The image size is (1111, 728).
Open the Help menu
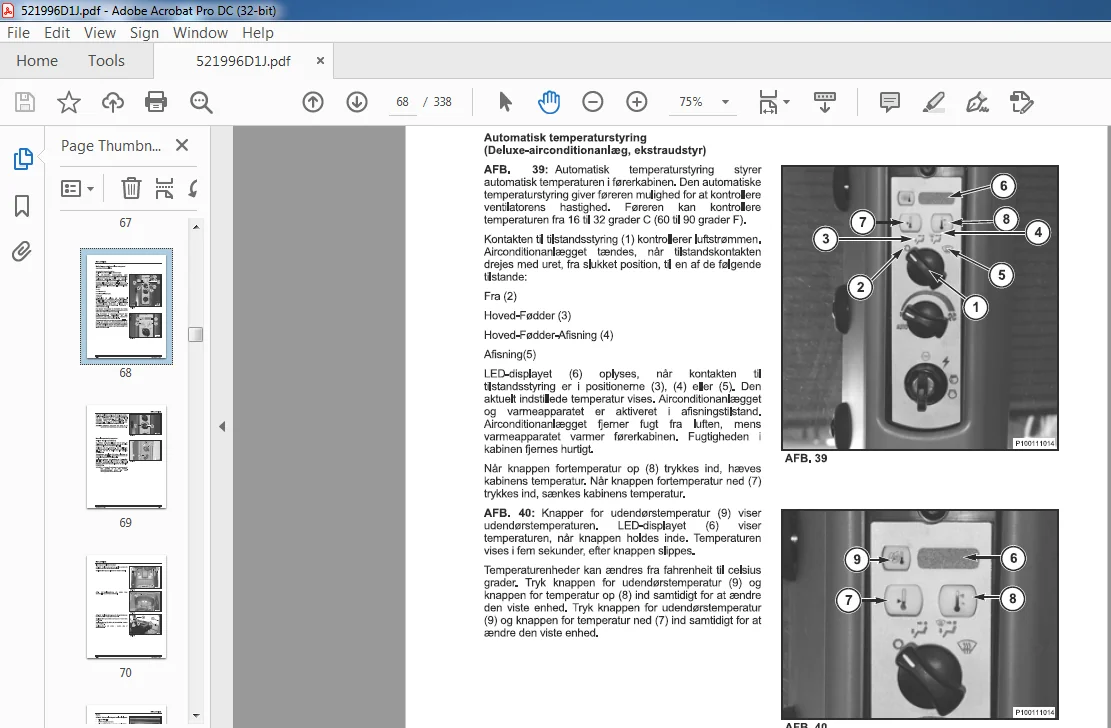click(x=257, y=33)
